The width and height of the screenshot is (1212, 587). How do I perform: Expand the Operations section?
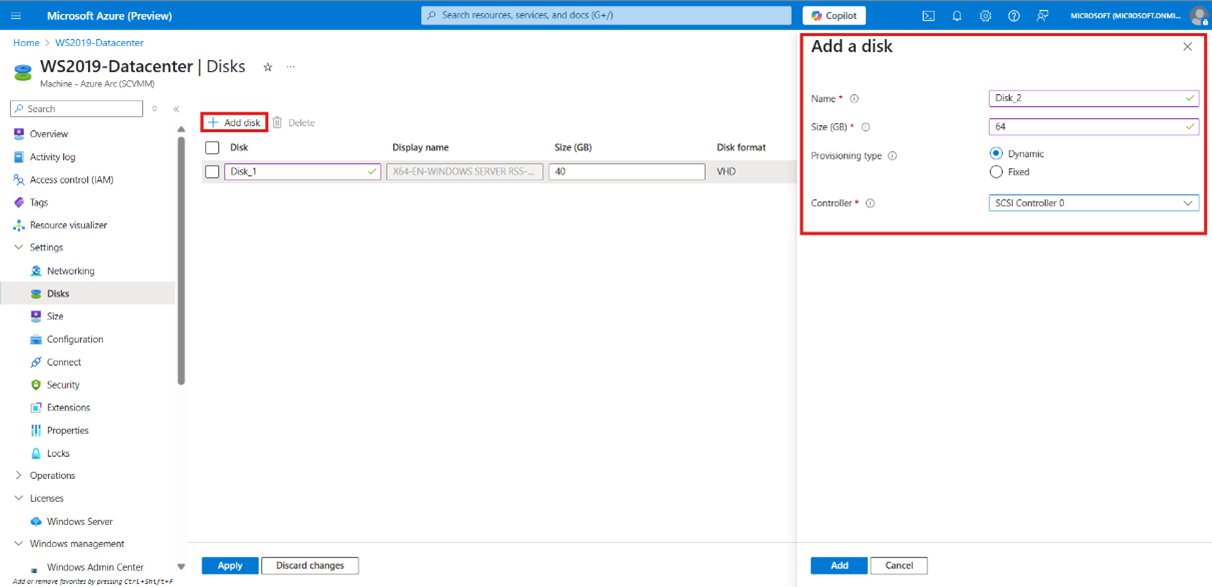point(18,476)
